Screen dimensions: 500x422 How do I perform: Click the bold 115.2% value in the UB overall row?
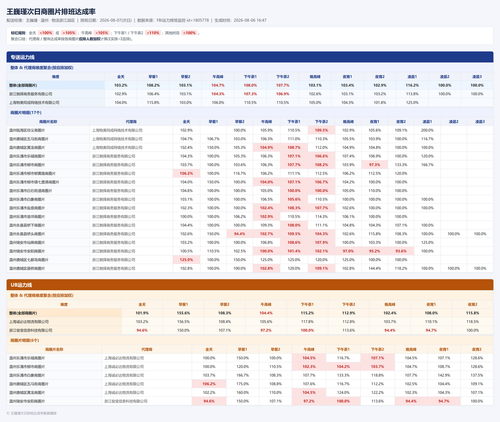(x=307, y=313)
